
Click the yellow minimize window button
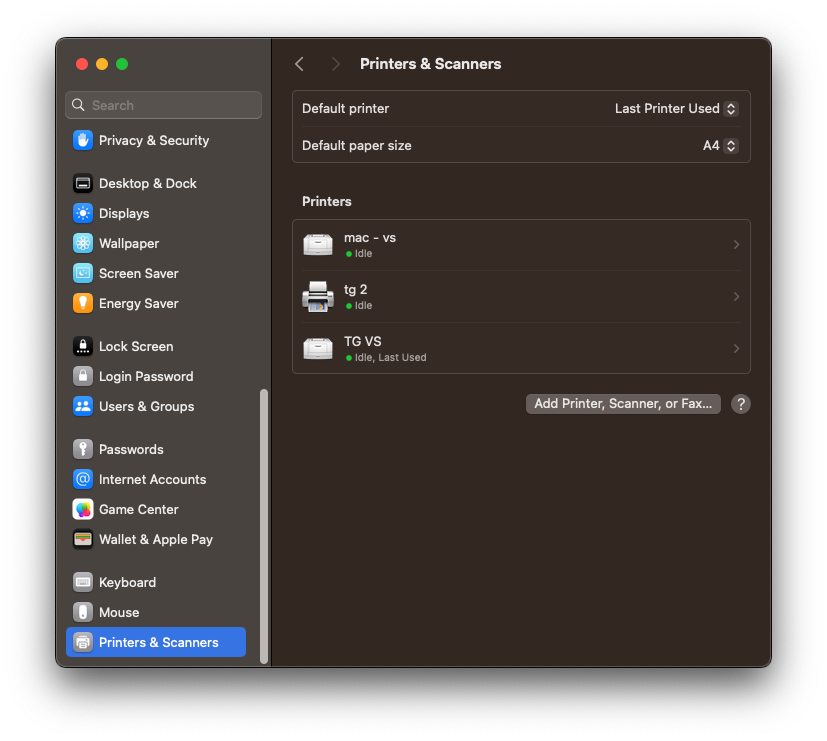[x=102, y=64]
